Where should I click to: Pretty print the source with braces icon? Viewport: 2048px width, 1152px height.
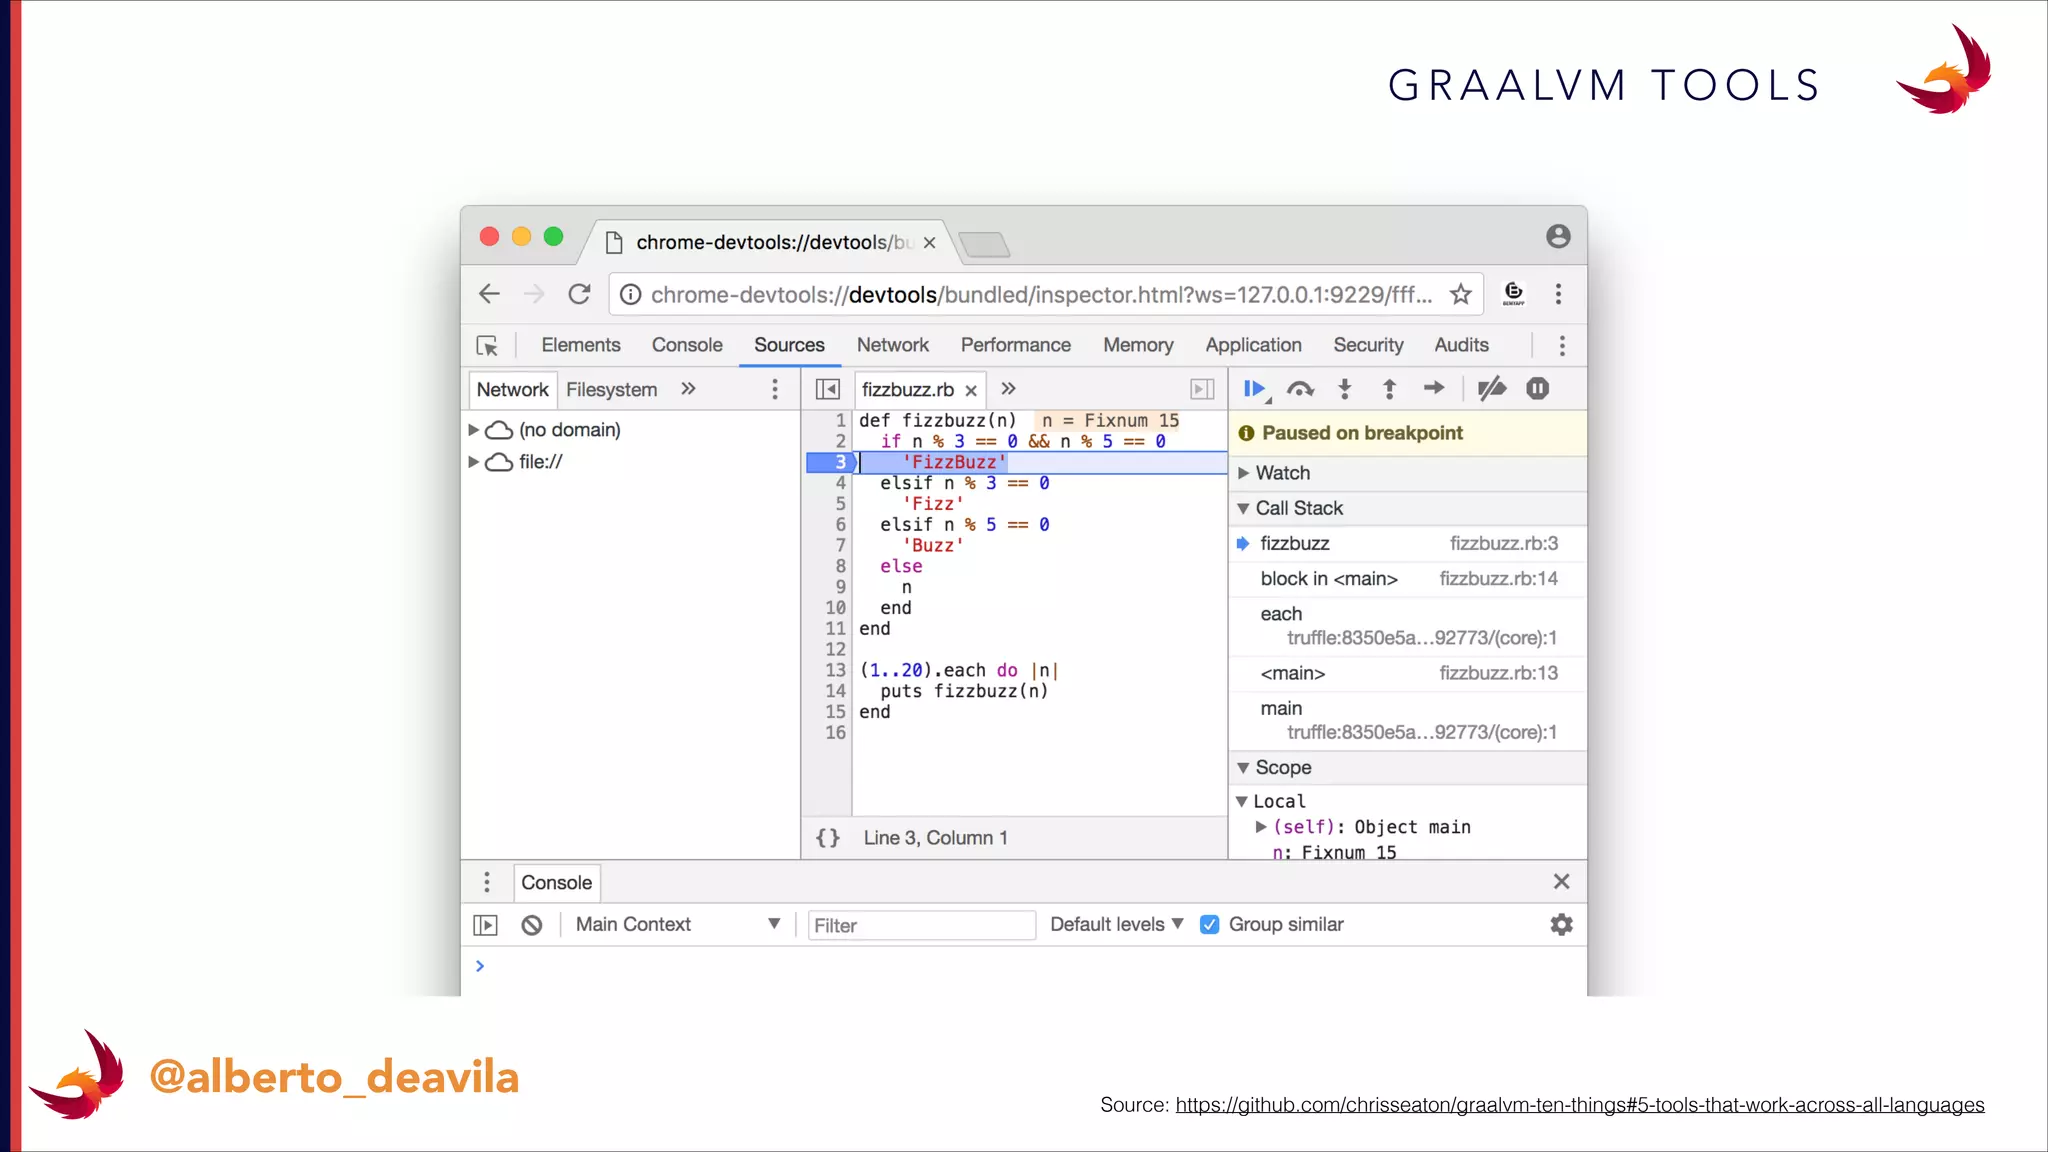828,838
